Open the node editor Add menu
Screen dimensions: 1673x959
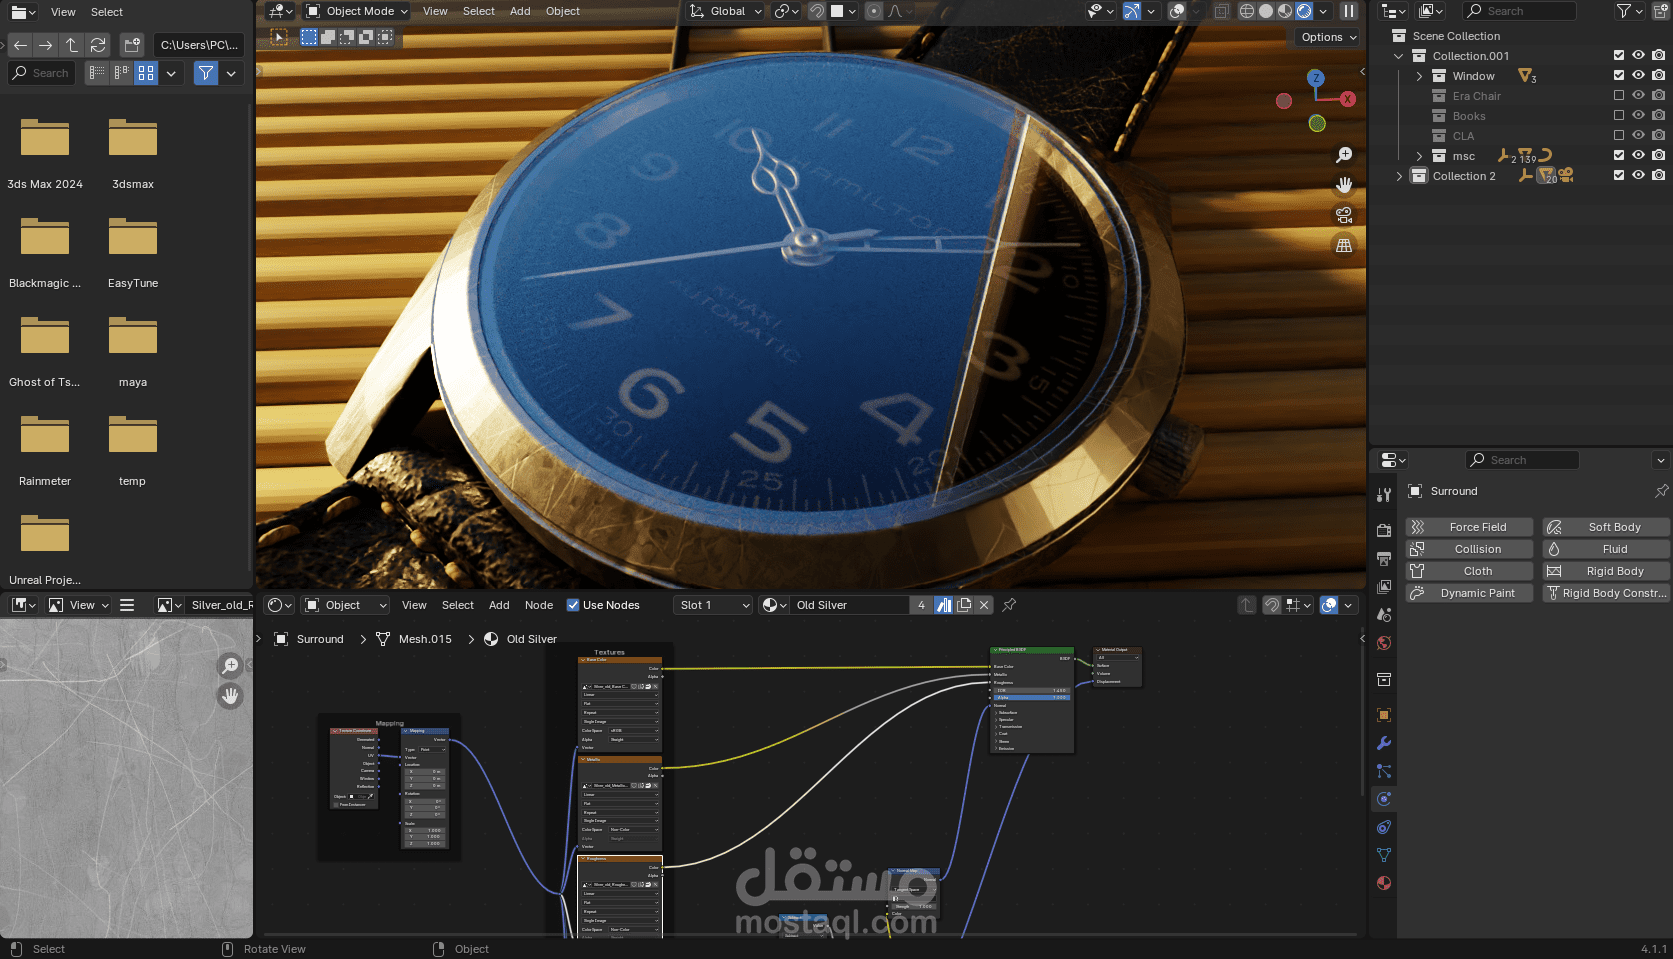499,605
